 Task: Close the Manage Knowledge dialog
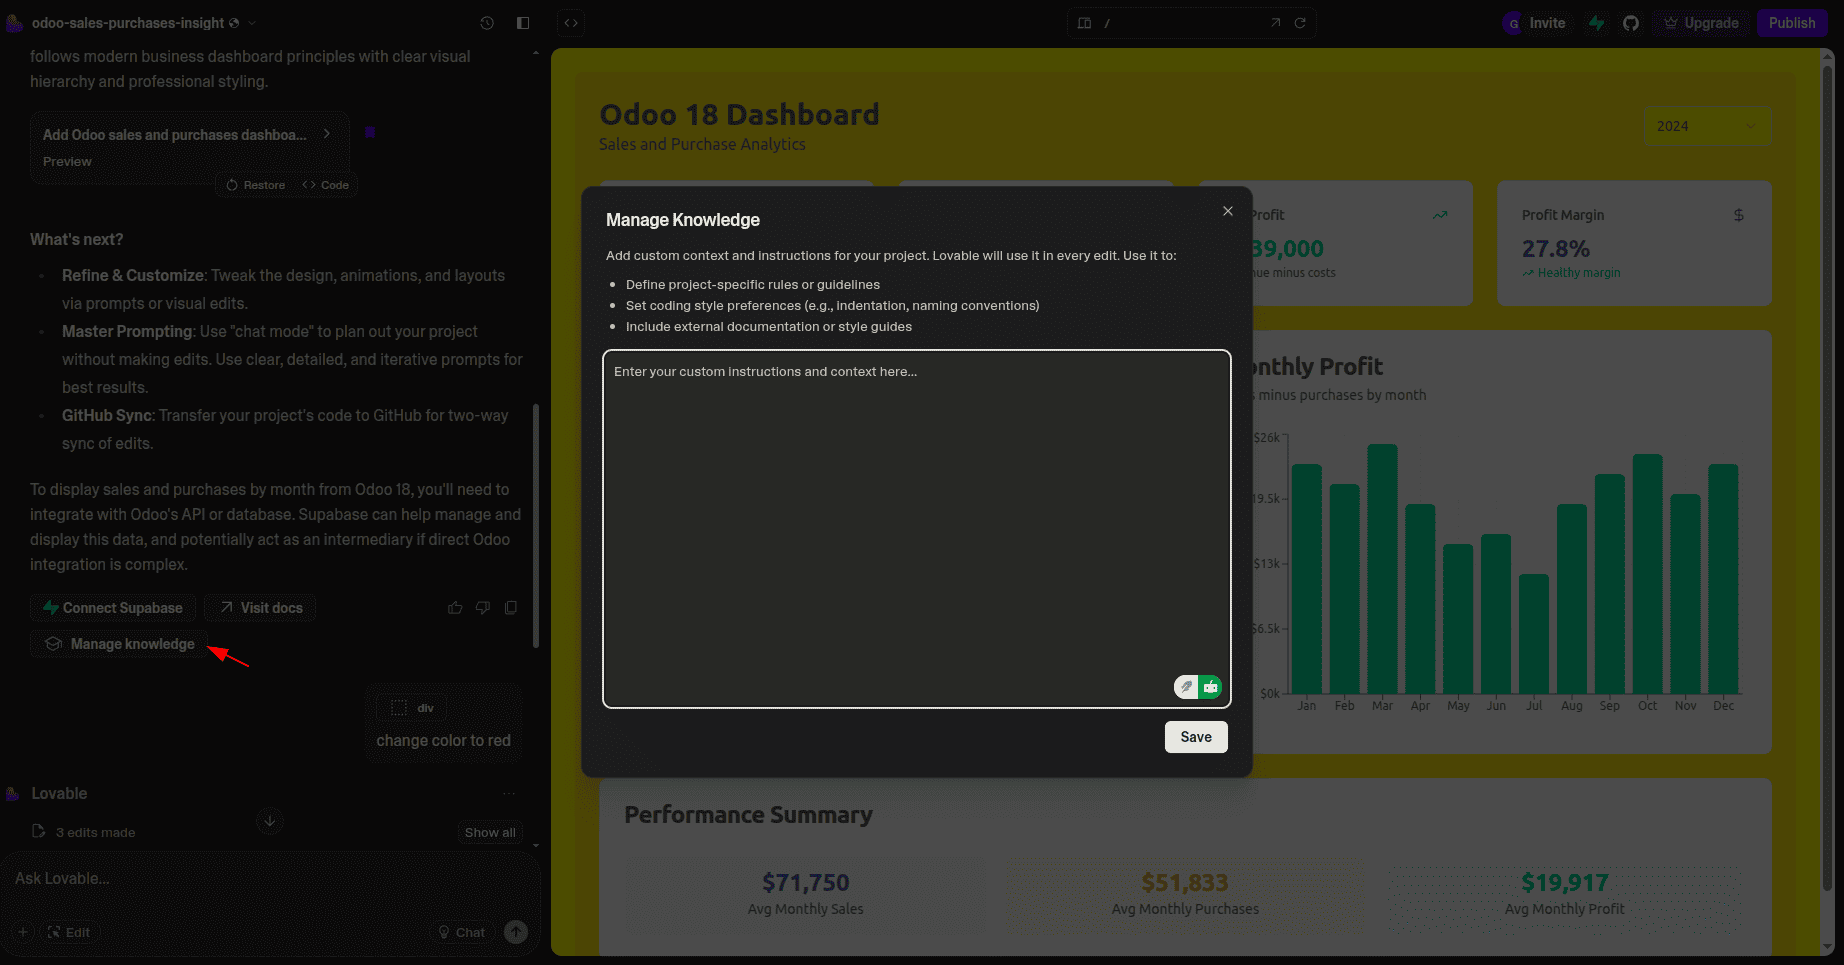point(1228,211)
